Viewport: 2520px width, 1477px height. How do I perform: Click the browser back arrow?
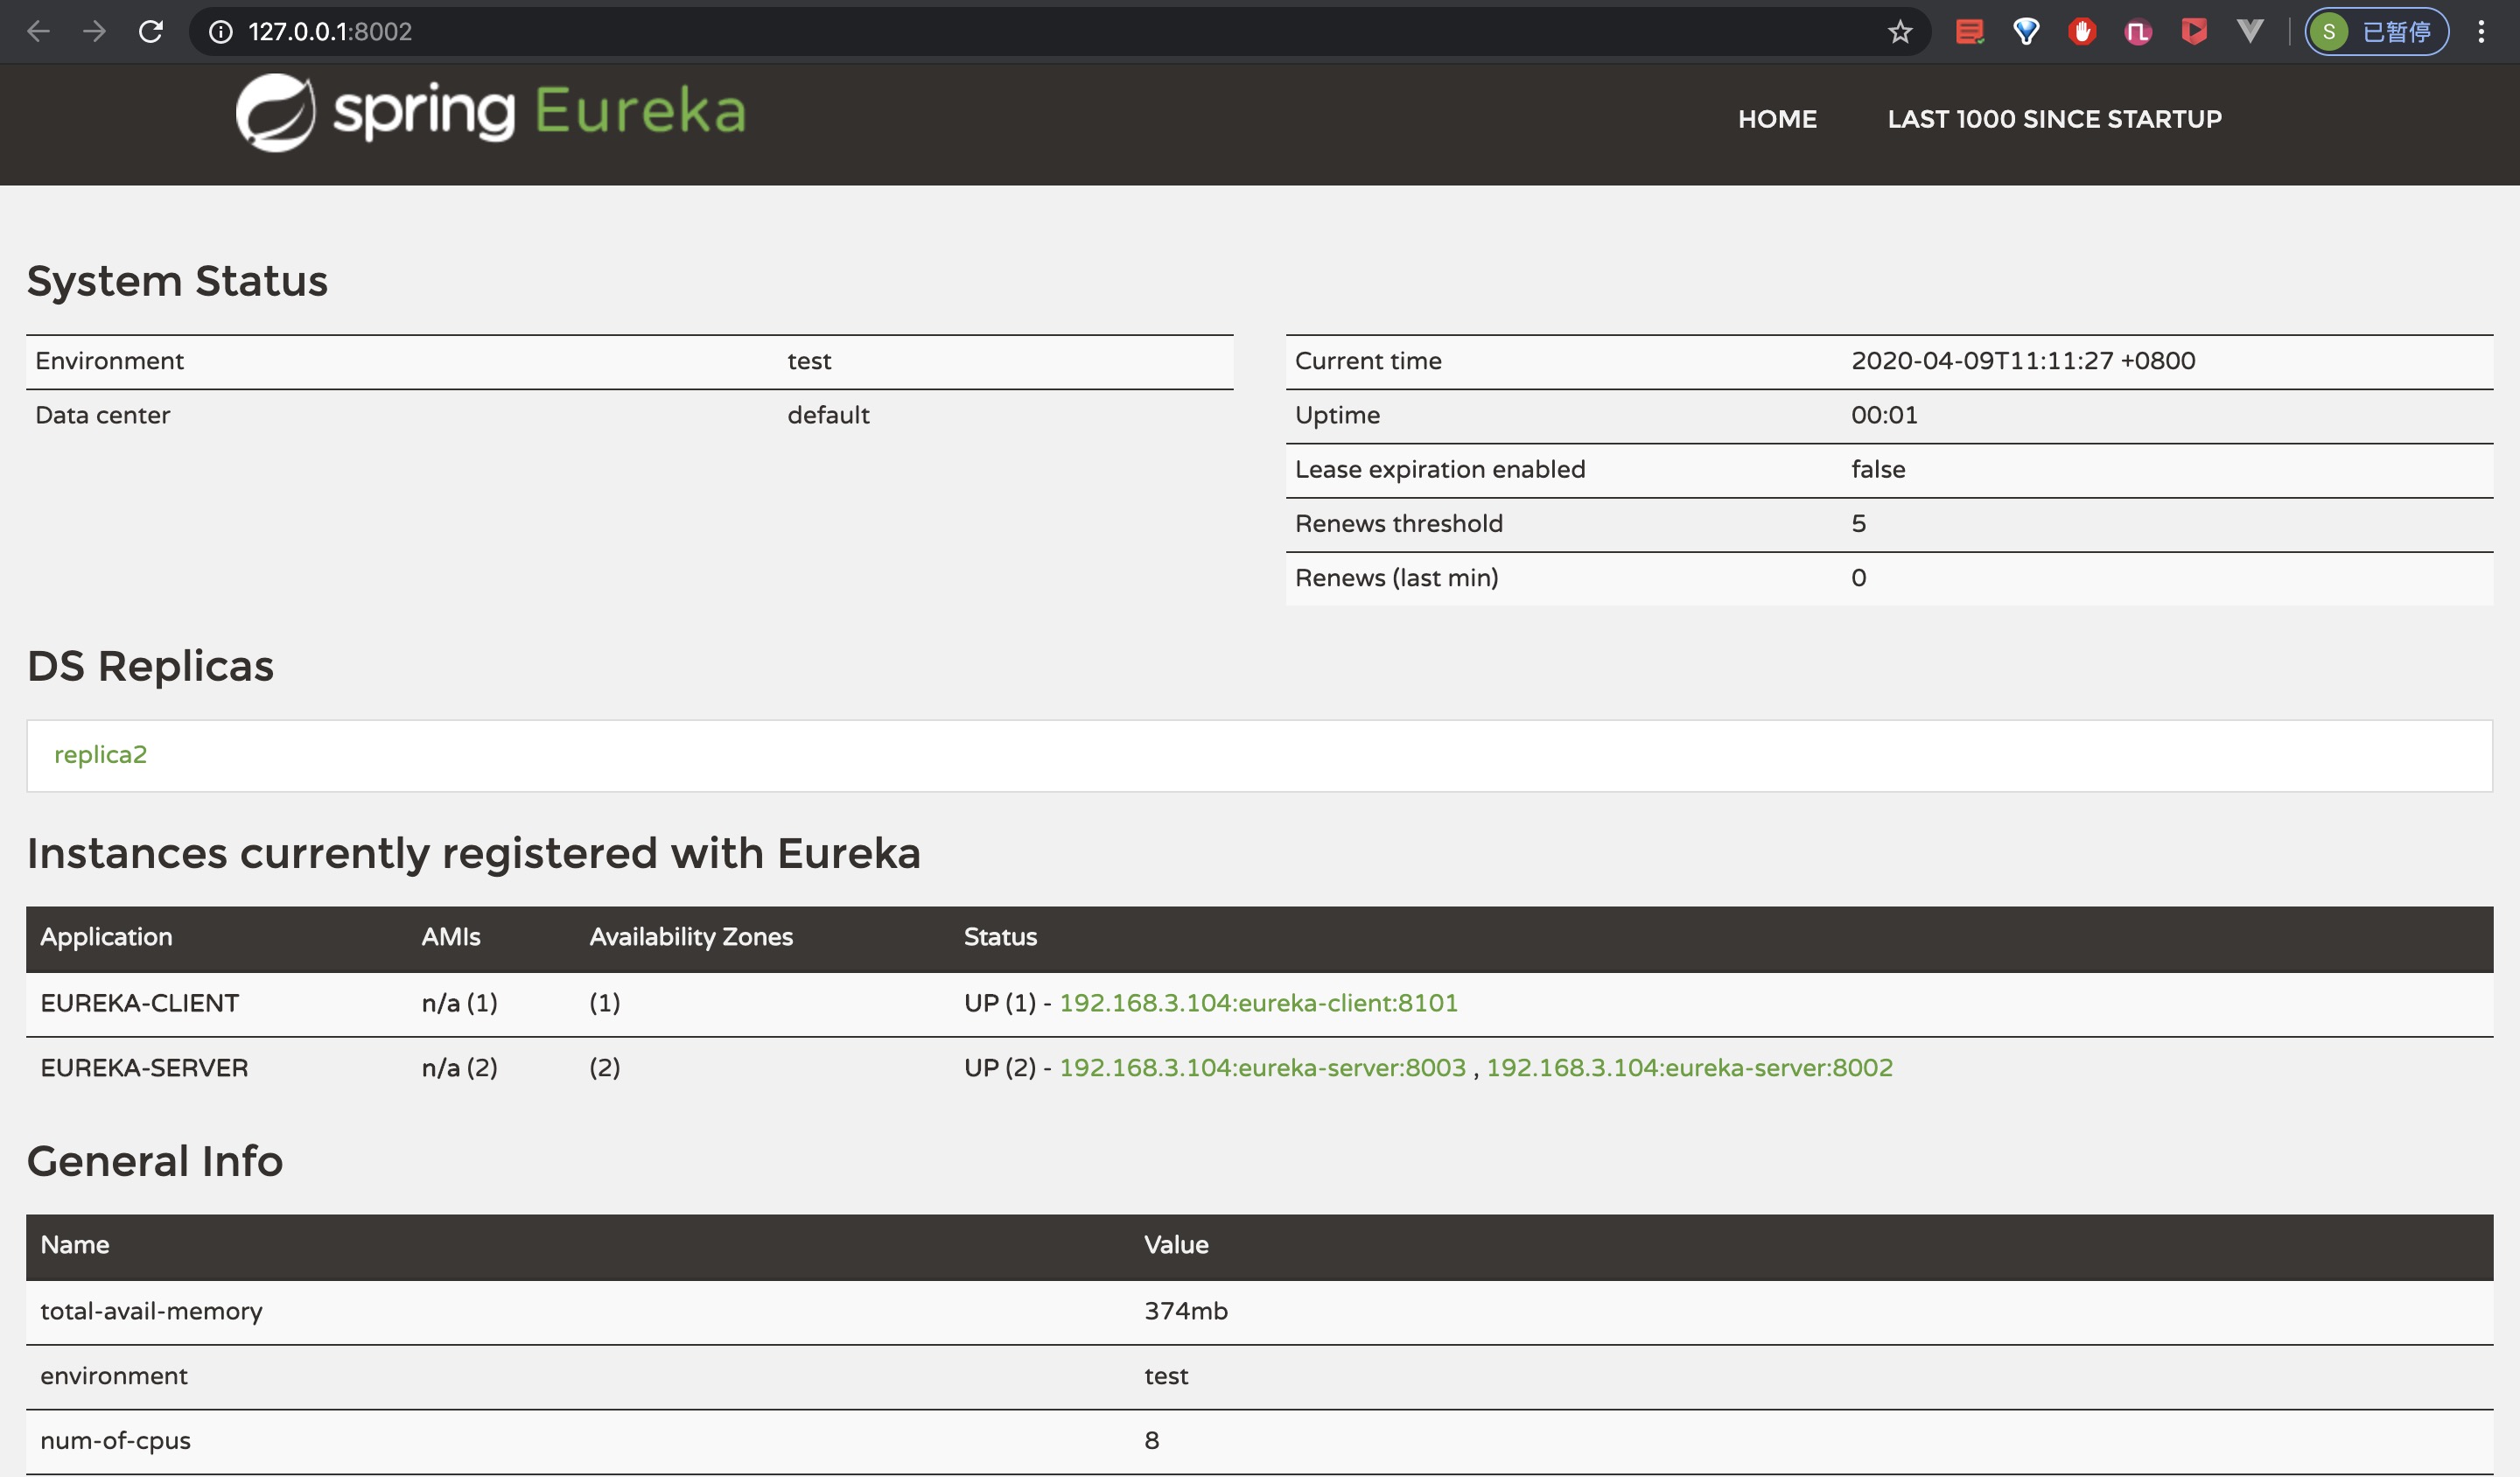point(38,32)
